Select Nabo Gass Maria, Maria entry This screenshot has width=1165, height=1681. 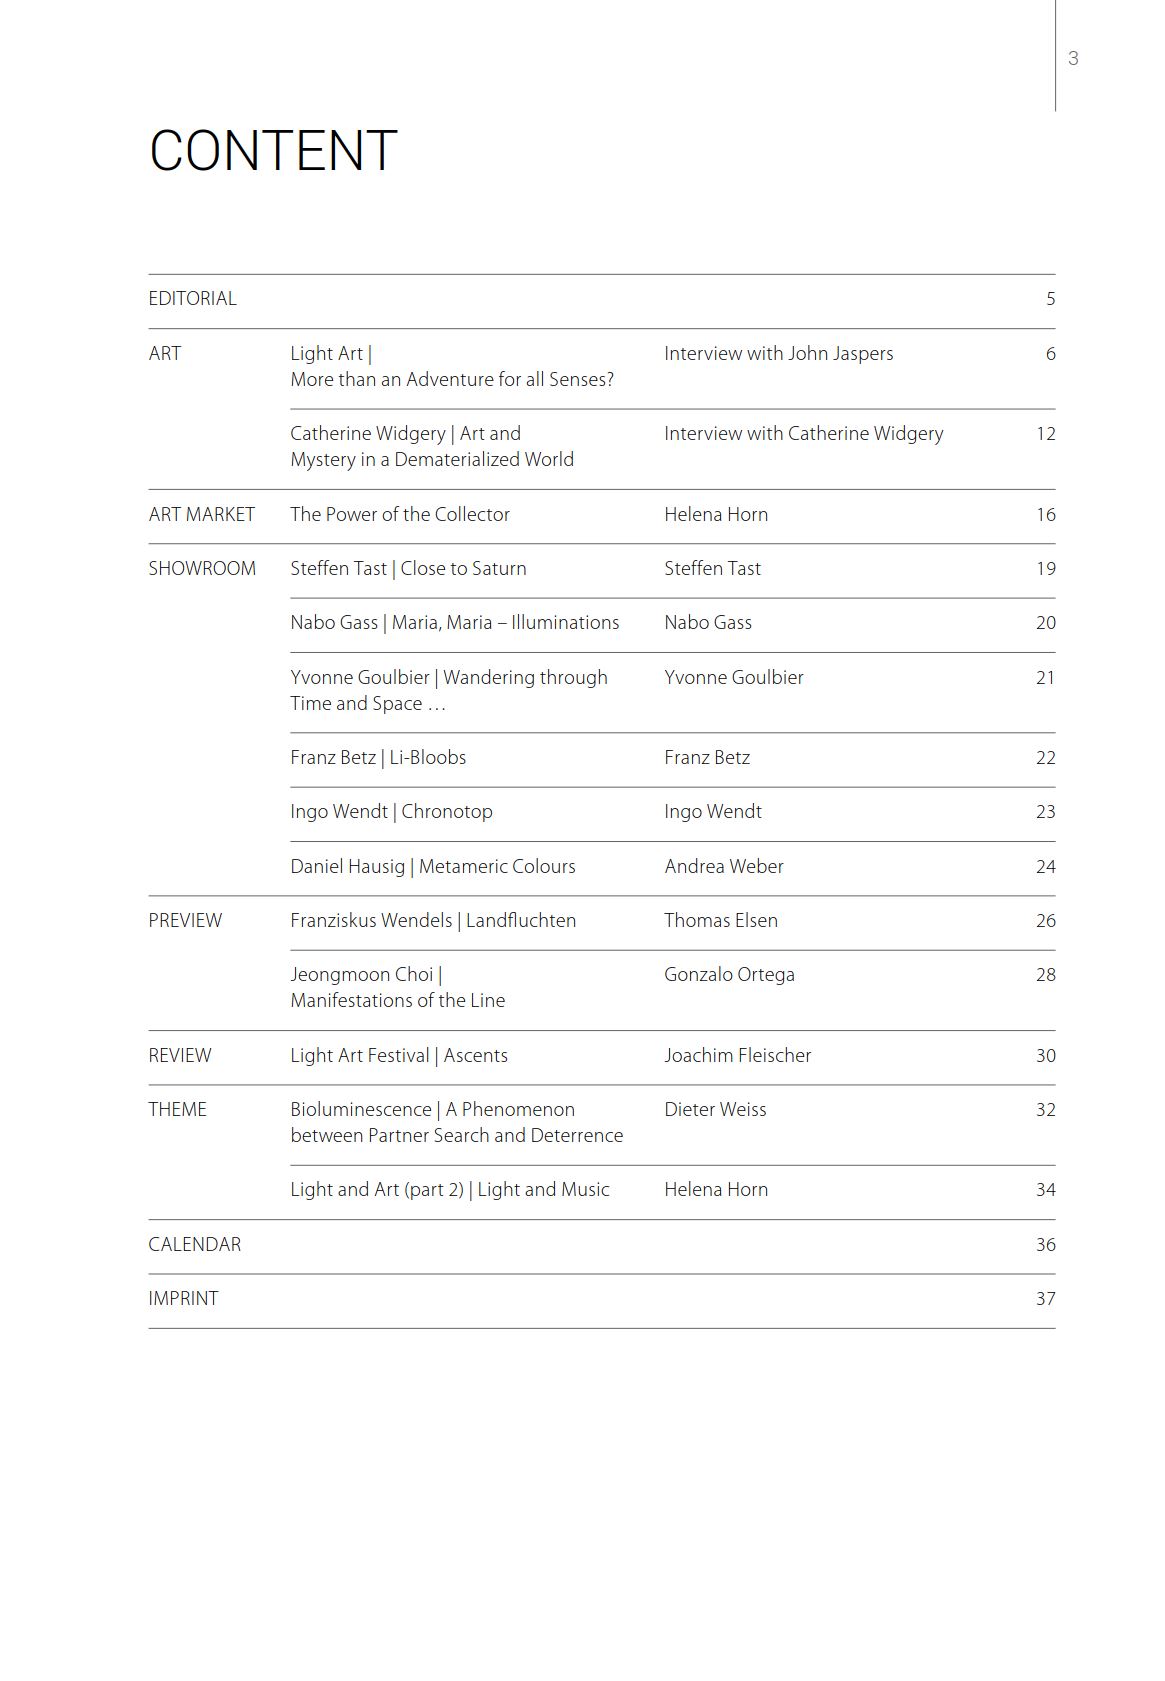[x=455, y=623]
